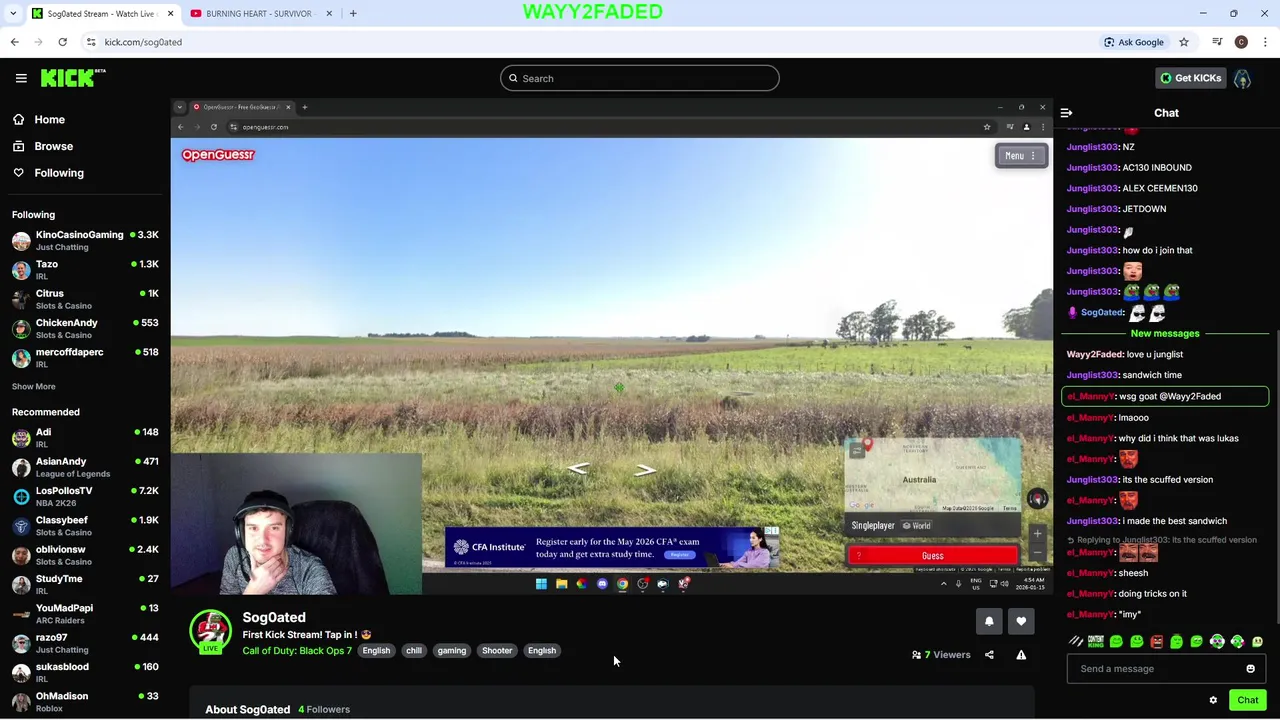The image size is (1280, 720).
Task: Click the Chrome icon in streamed taskbar
Action: pos(622,584)
